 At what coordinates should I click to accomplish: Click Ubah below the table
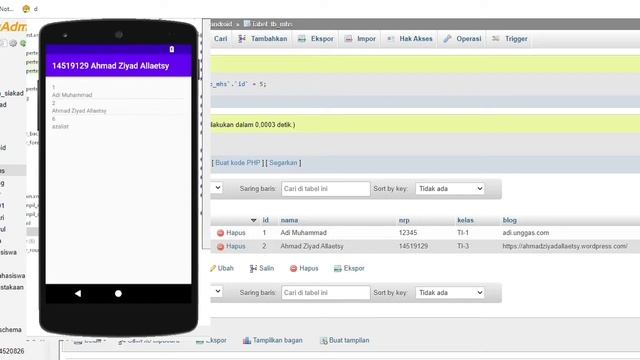(225, 268)
